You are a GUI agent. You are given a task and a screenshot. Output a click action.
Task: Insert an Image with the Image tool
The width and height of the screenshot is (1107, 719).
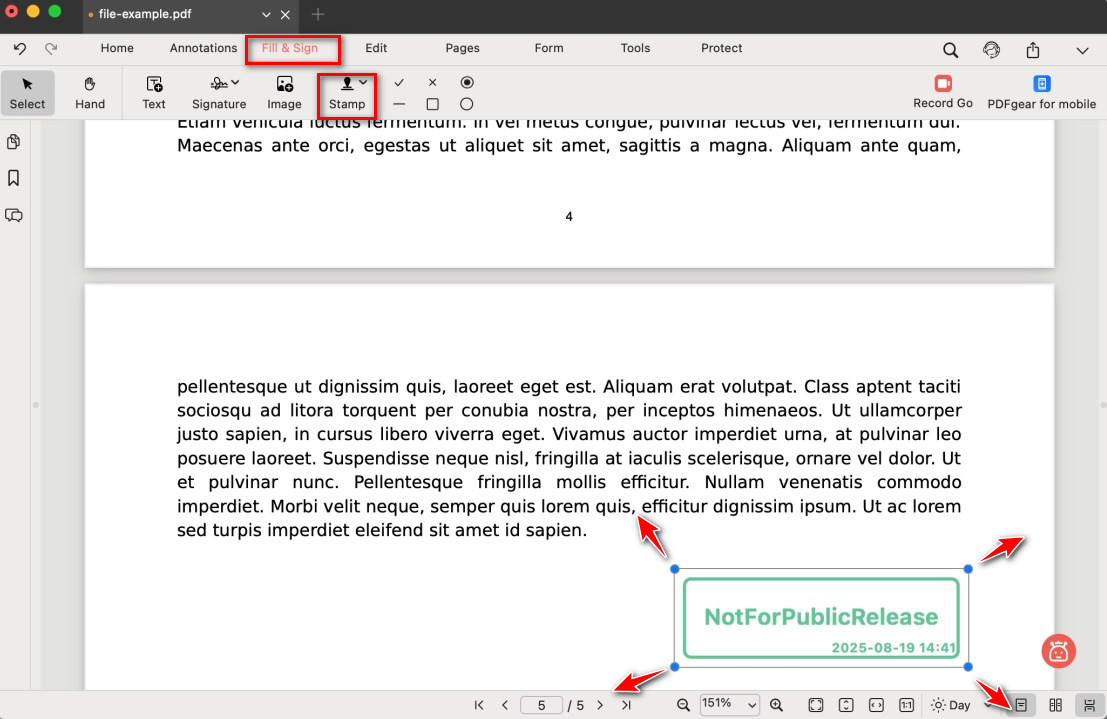pyautogui.click(x=284, y=92)
